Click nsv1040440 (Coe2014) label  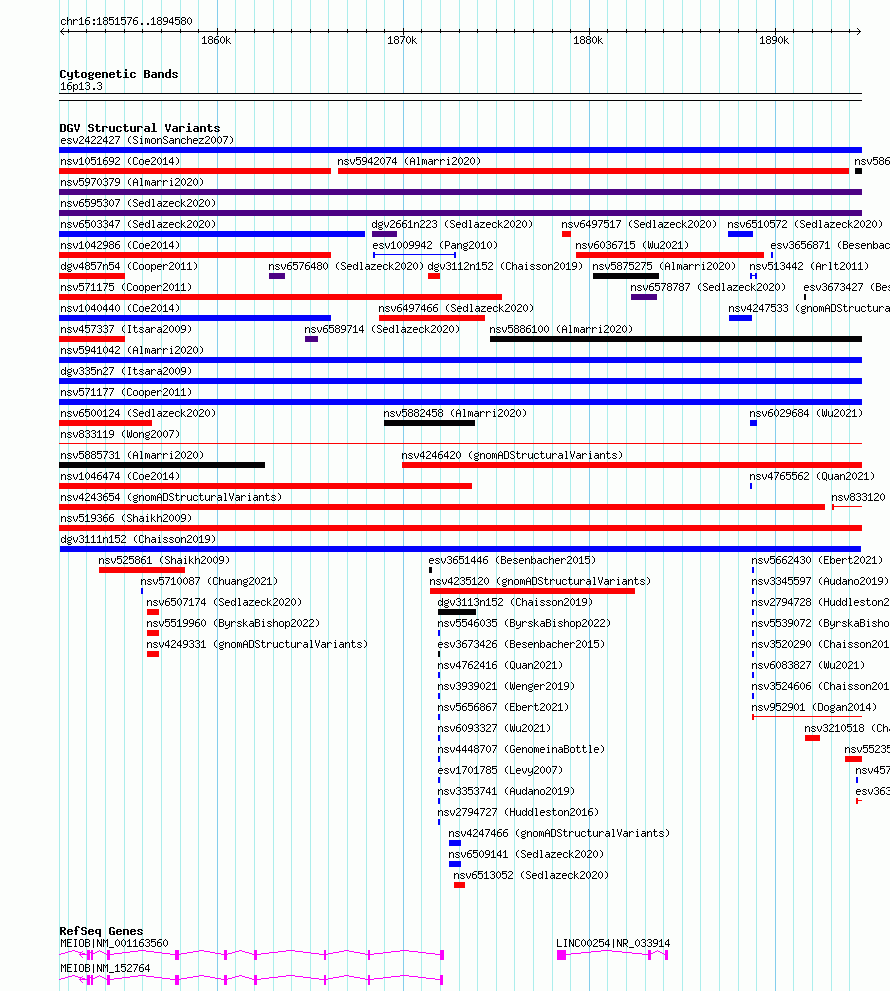tap(120, 308)
